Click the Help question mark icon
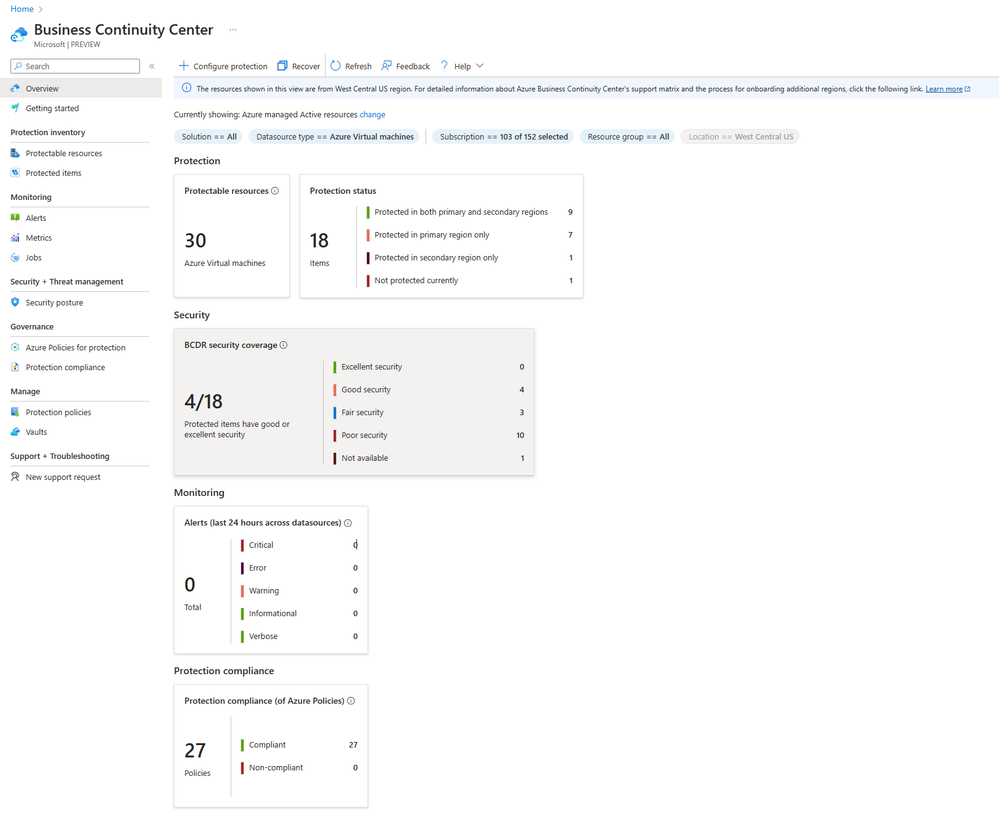 (x=444, y=66)
